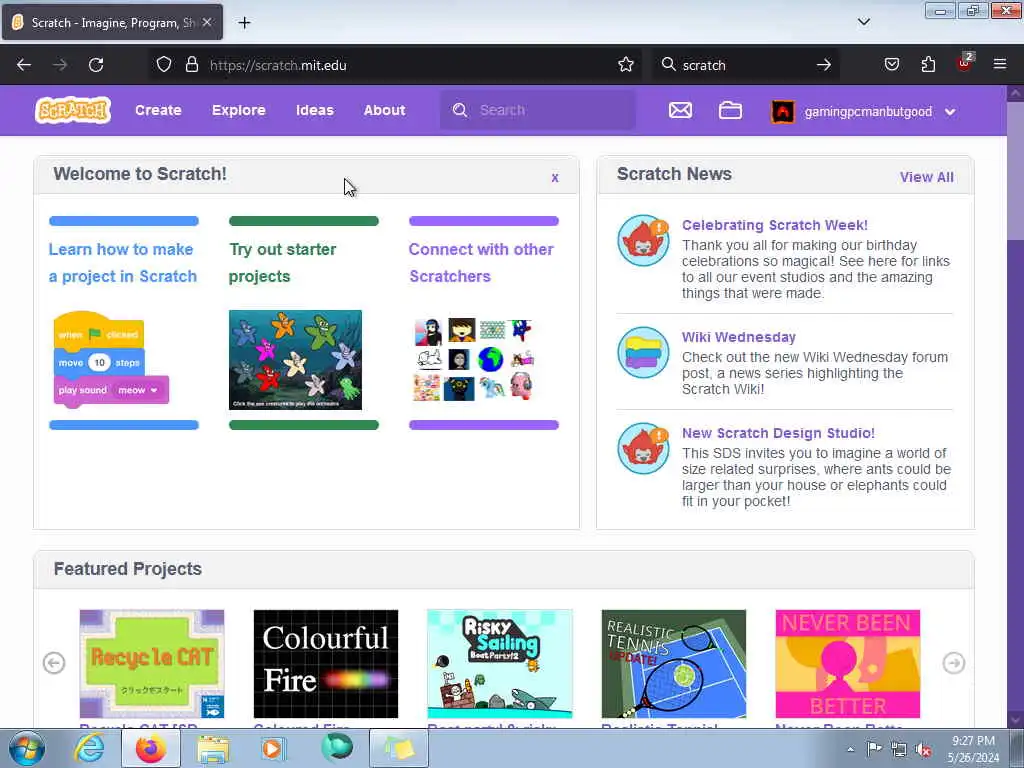This screenshot has height=768, width=1024.
Task: Select the Scratch - Imagine, Program browser tab
Action: coord(112,22)
